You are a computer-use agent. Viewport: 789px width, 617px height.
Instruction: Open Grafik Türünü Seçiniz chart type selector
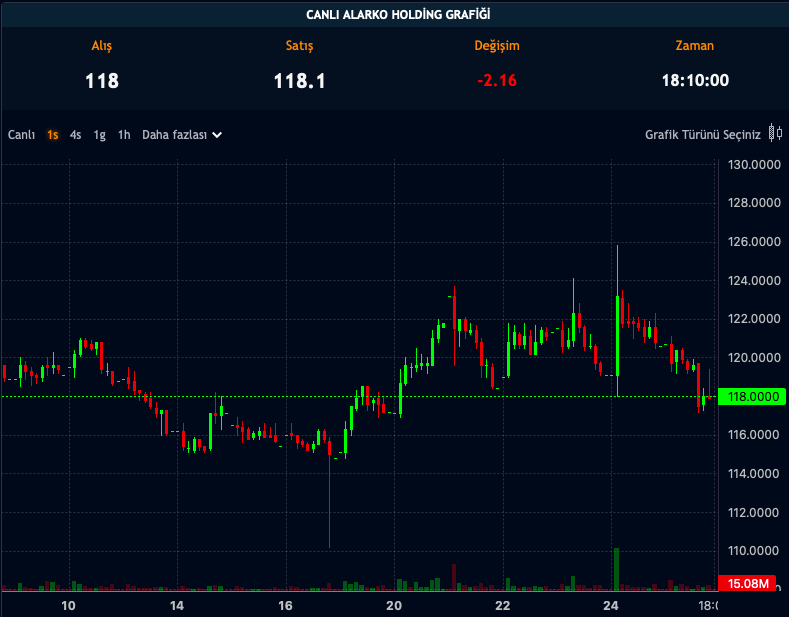[702, 135]
